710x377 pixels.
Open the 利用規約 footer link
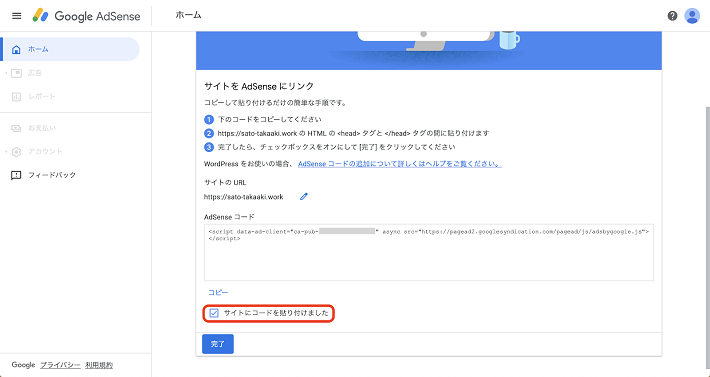[99, 365]
